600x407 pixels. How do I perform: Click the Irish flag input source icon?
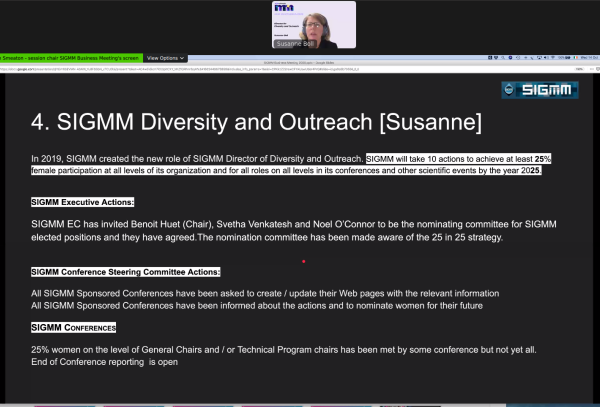click(x=576, y=58)
